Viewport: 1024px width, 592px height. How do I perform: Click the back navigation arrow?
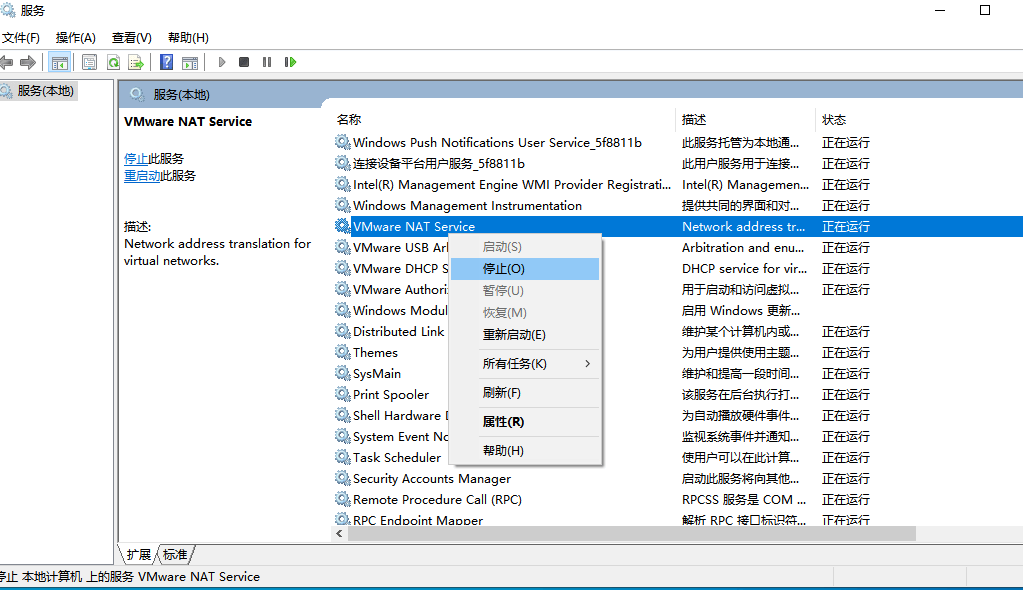[8, 62]
